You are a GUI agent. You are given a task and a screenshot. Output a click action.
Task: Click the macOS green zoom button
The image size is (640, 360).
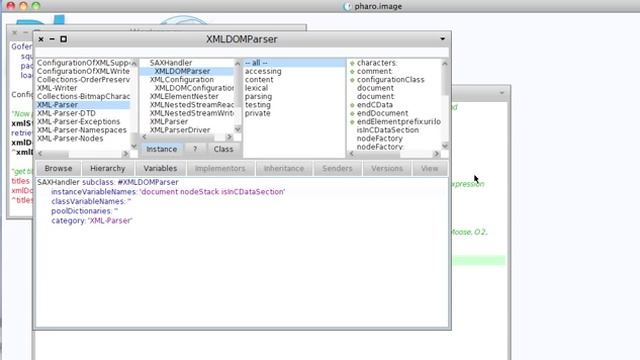(36, 6)
